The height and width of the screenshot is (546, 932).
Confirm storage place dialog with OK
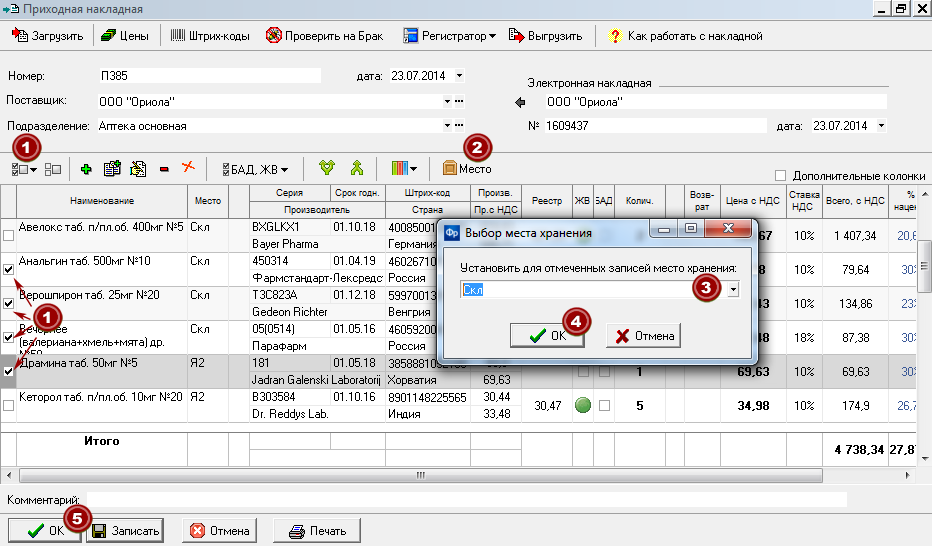tap(547, 336)
